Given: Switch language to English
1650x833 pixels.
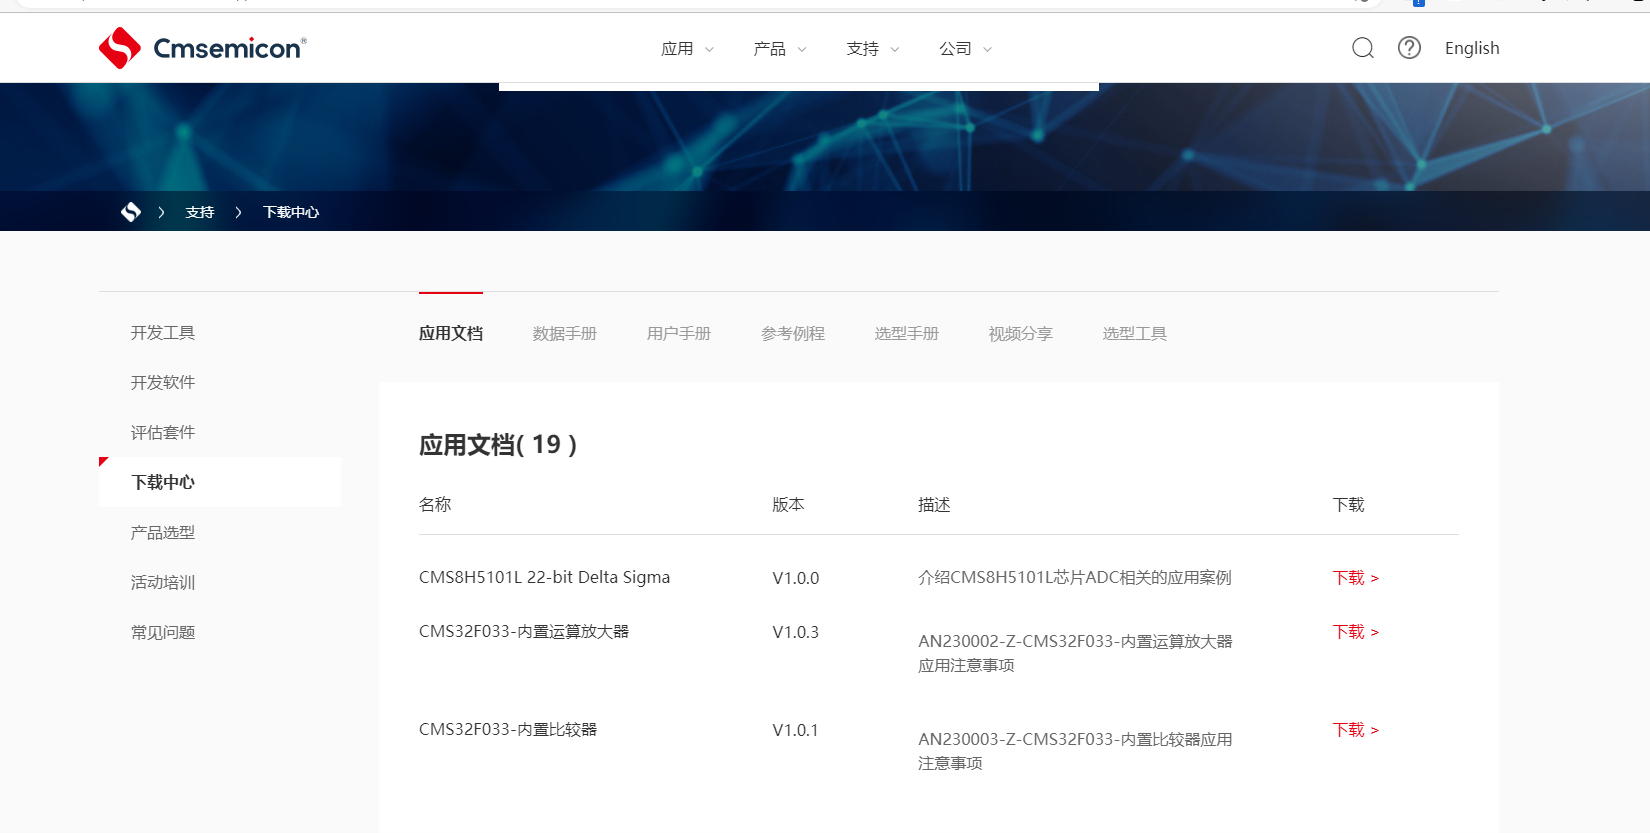Looking at the screenshot, I should coord(1471,48).
